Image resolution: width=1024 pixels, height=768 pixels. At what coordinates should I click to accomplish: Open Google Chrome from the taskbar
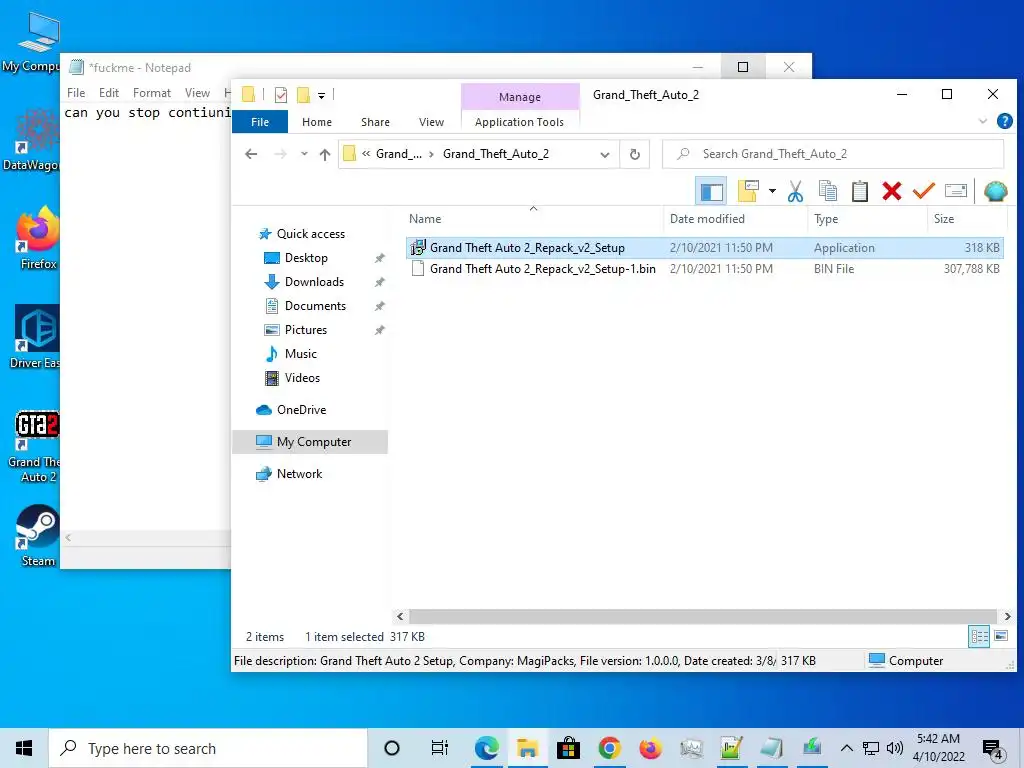tap(609, 748)
